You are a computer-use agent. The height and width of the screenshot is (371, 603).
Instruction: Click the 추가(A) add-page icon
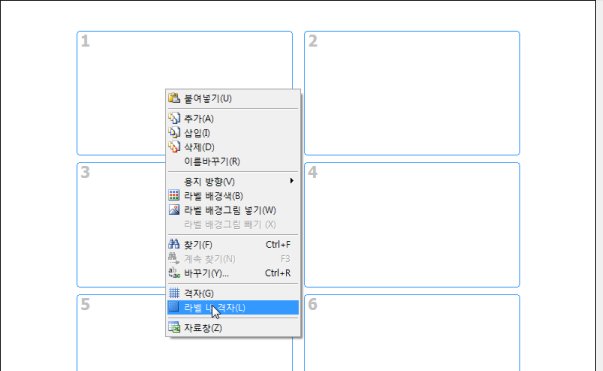coord(174,118)
